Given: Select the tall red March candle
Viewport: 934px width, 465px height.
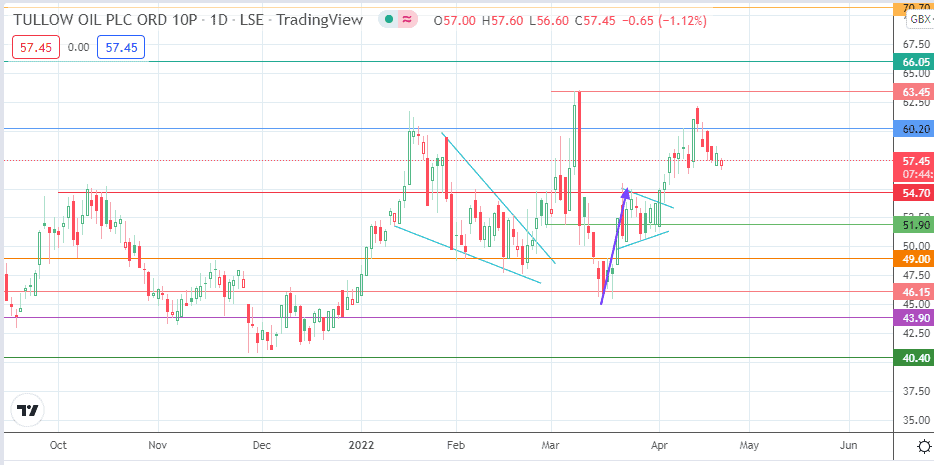Looking at the screenshot, I should click(x=580, y=158).
